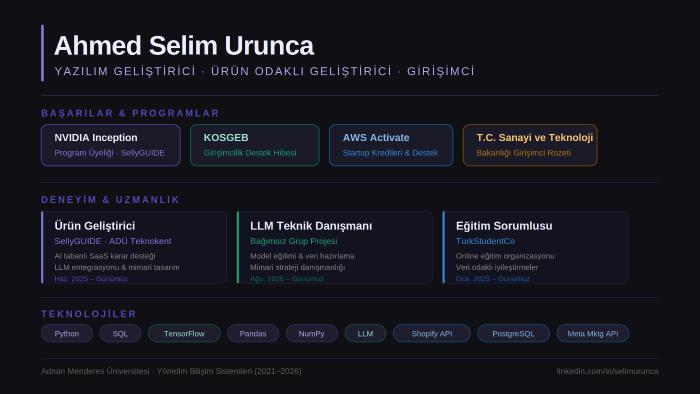The width and height of the screenshot is (700, 394).
Task: Click 'Girişimcilik Destek Hibesi' text
Action: pos(250,153)
